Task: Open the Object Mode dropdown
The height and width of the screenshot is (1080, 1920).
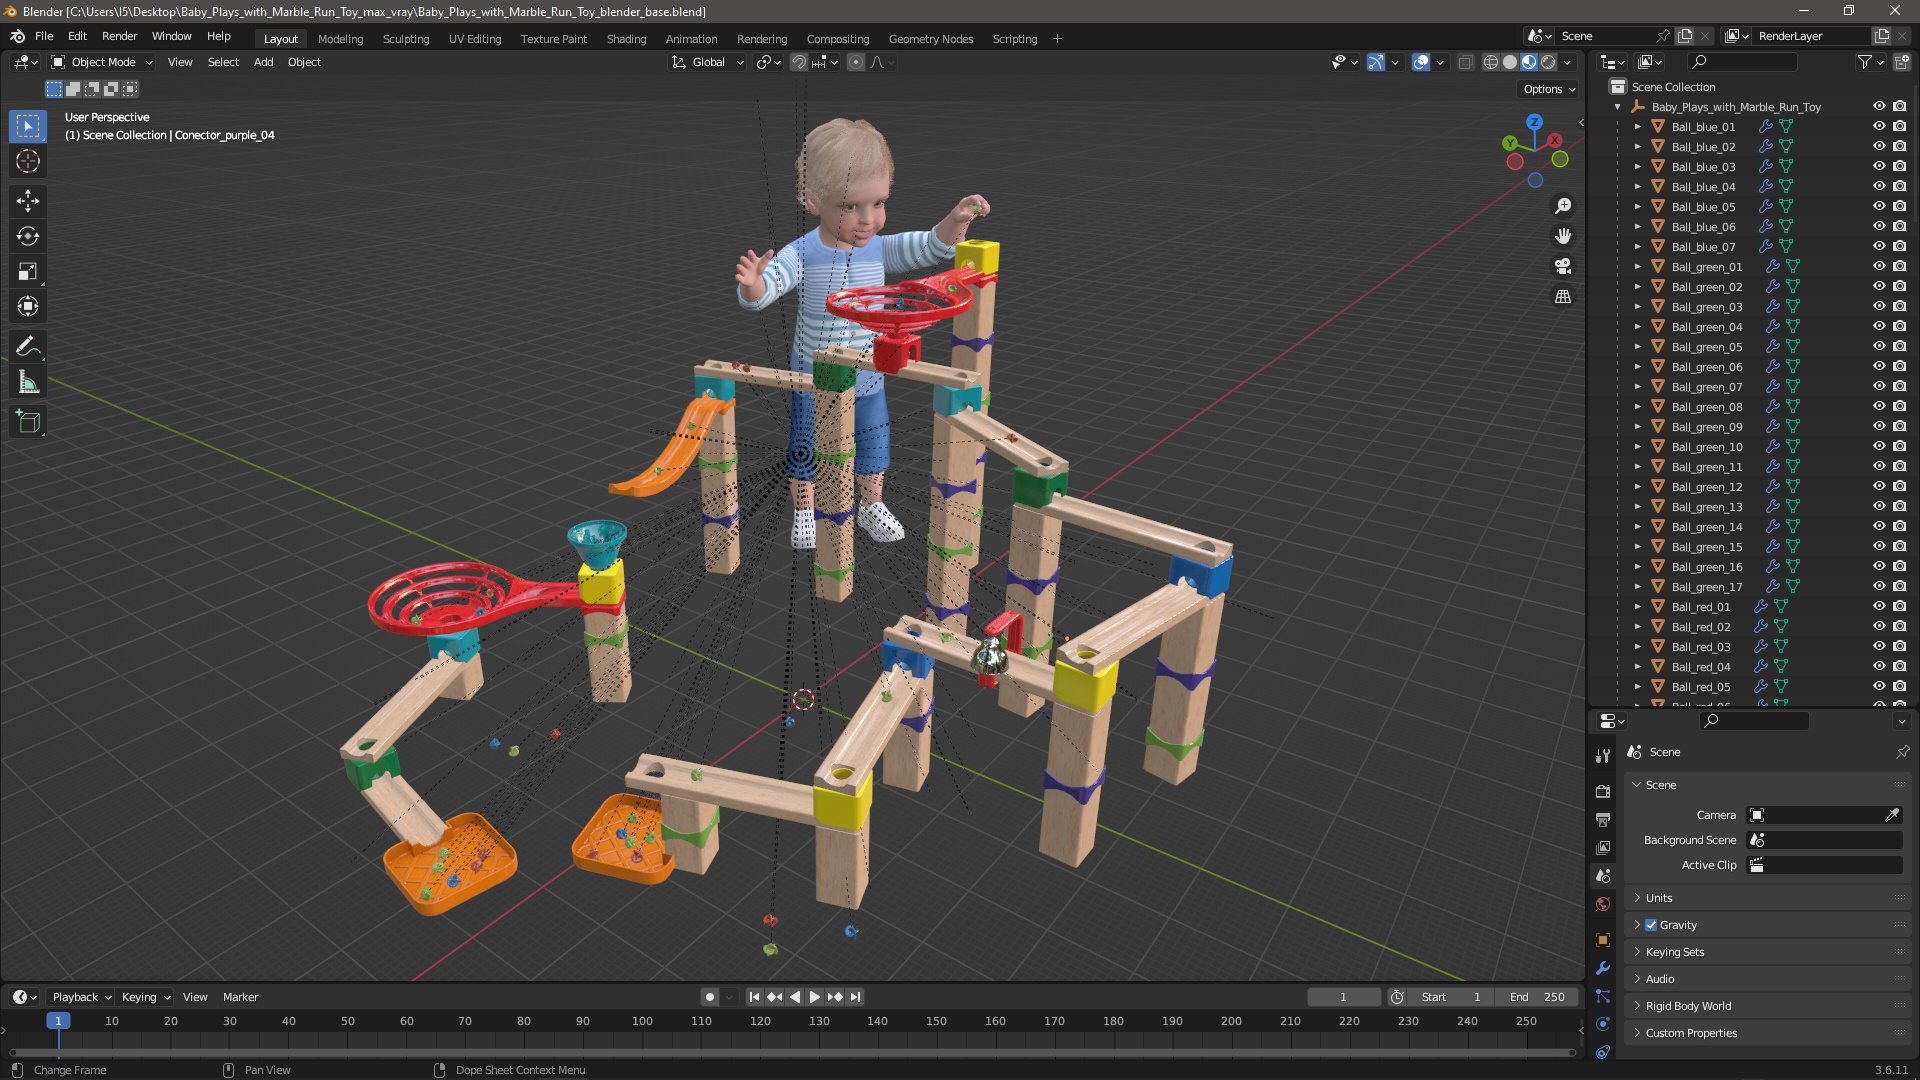Action: click(102, 62)
